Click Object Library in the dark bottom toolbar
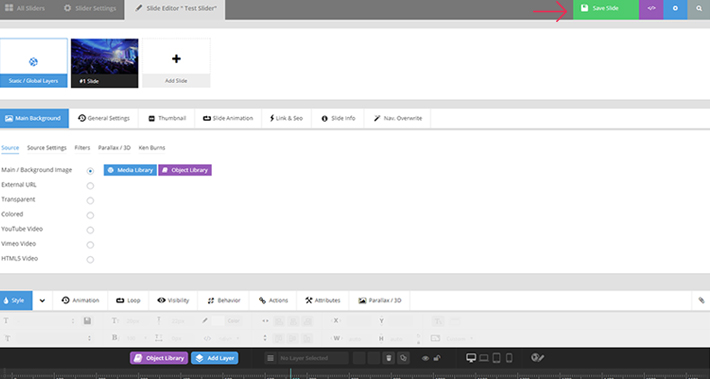 159,358
